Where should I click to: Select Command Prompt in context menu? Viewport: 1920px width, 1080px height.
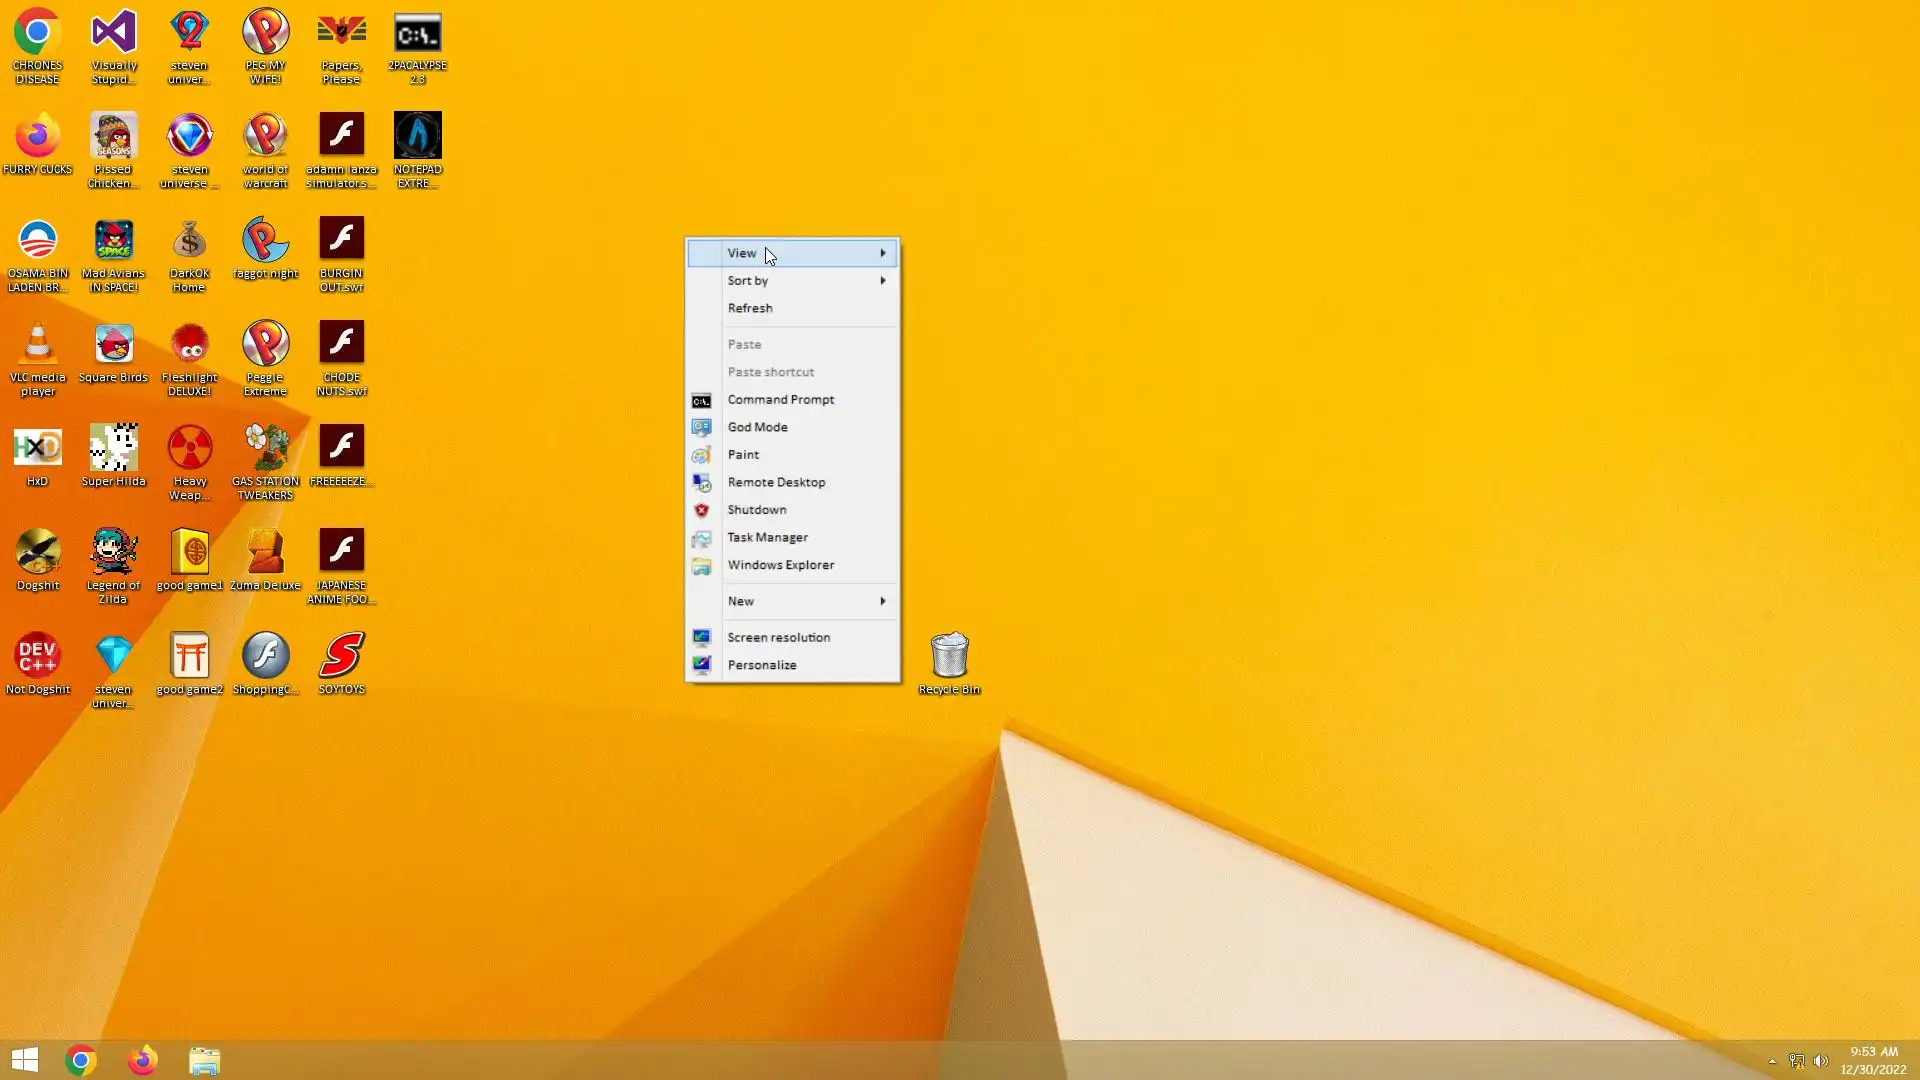(780, 399)
